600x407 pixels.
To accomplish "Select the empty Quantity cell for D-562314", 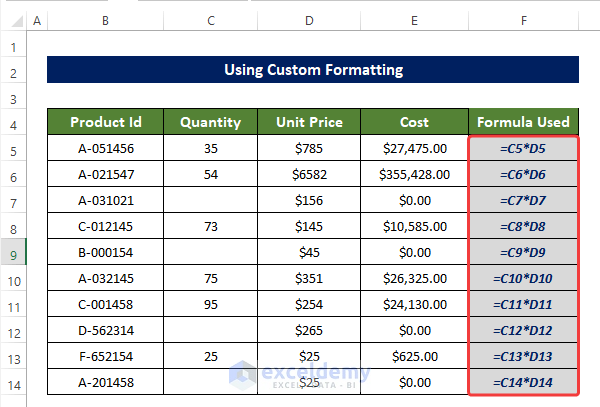I will (x=210, y=331).
